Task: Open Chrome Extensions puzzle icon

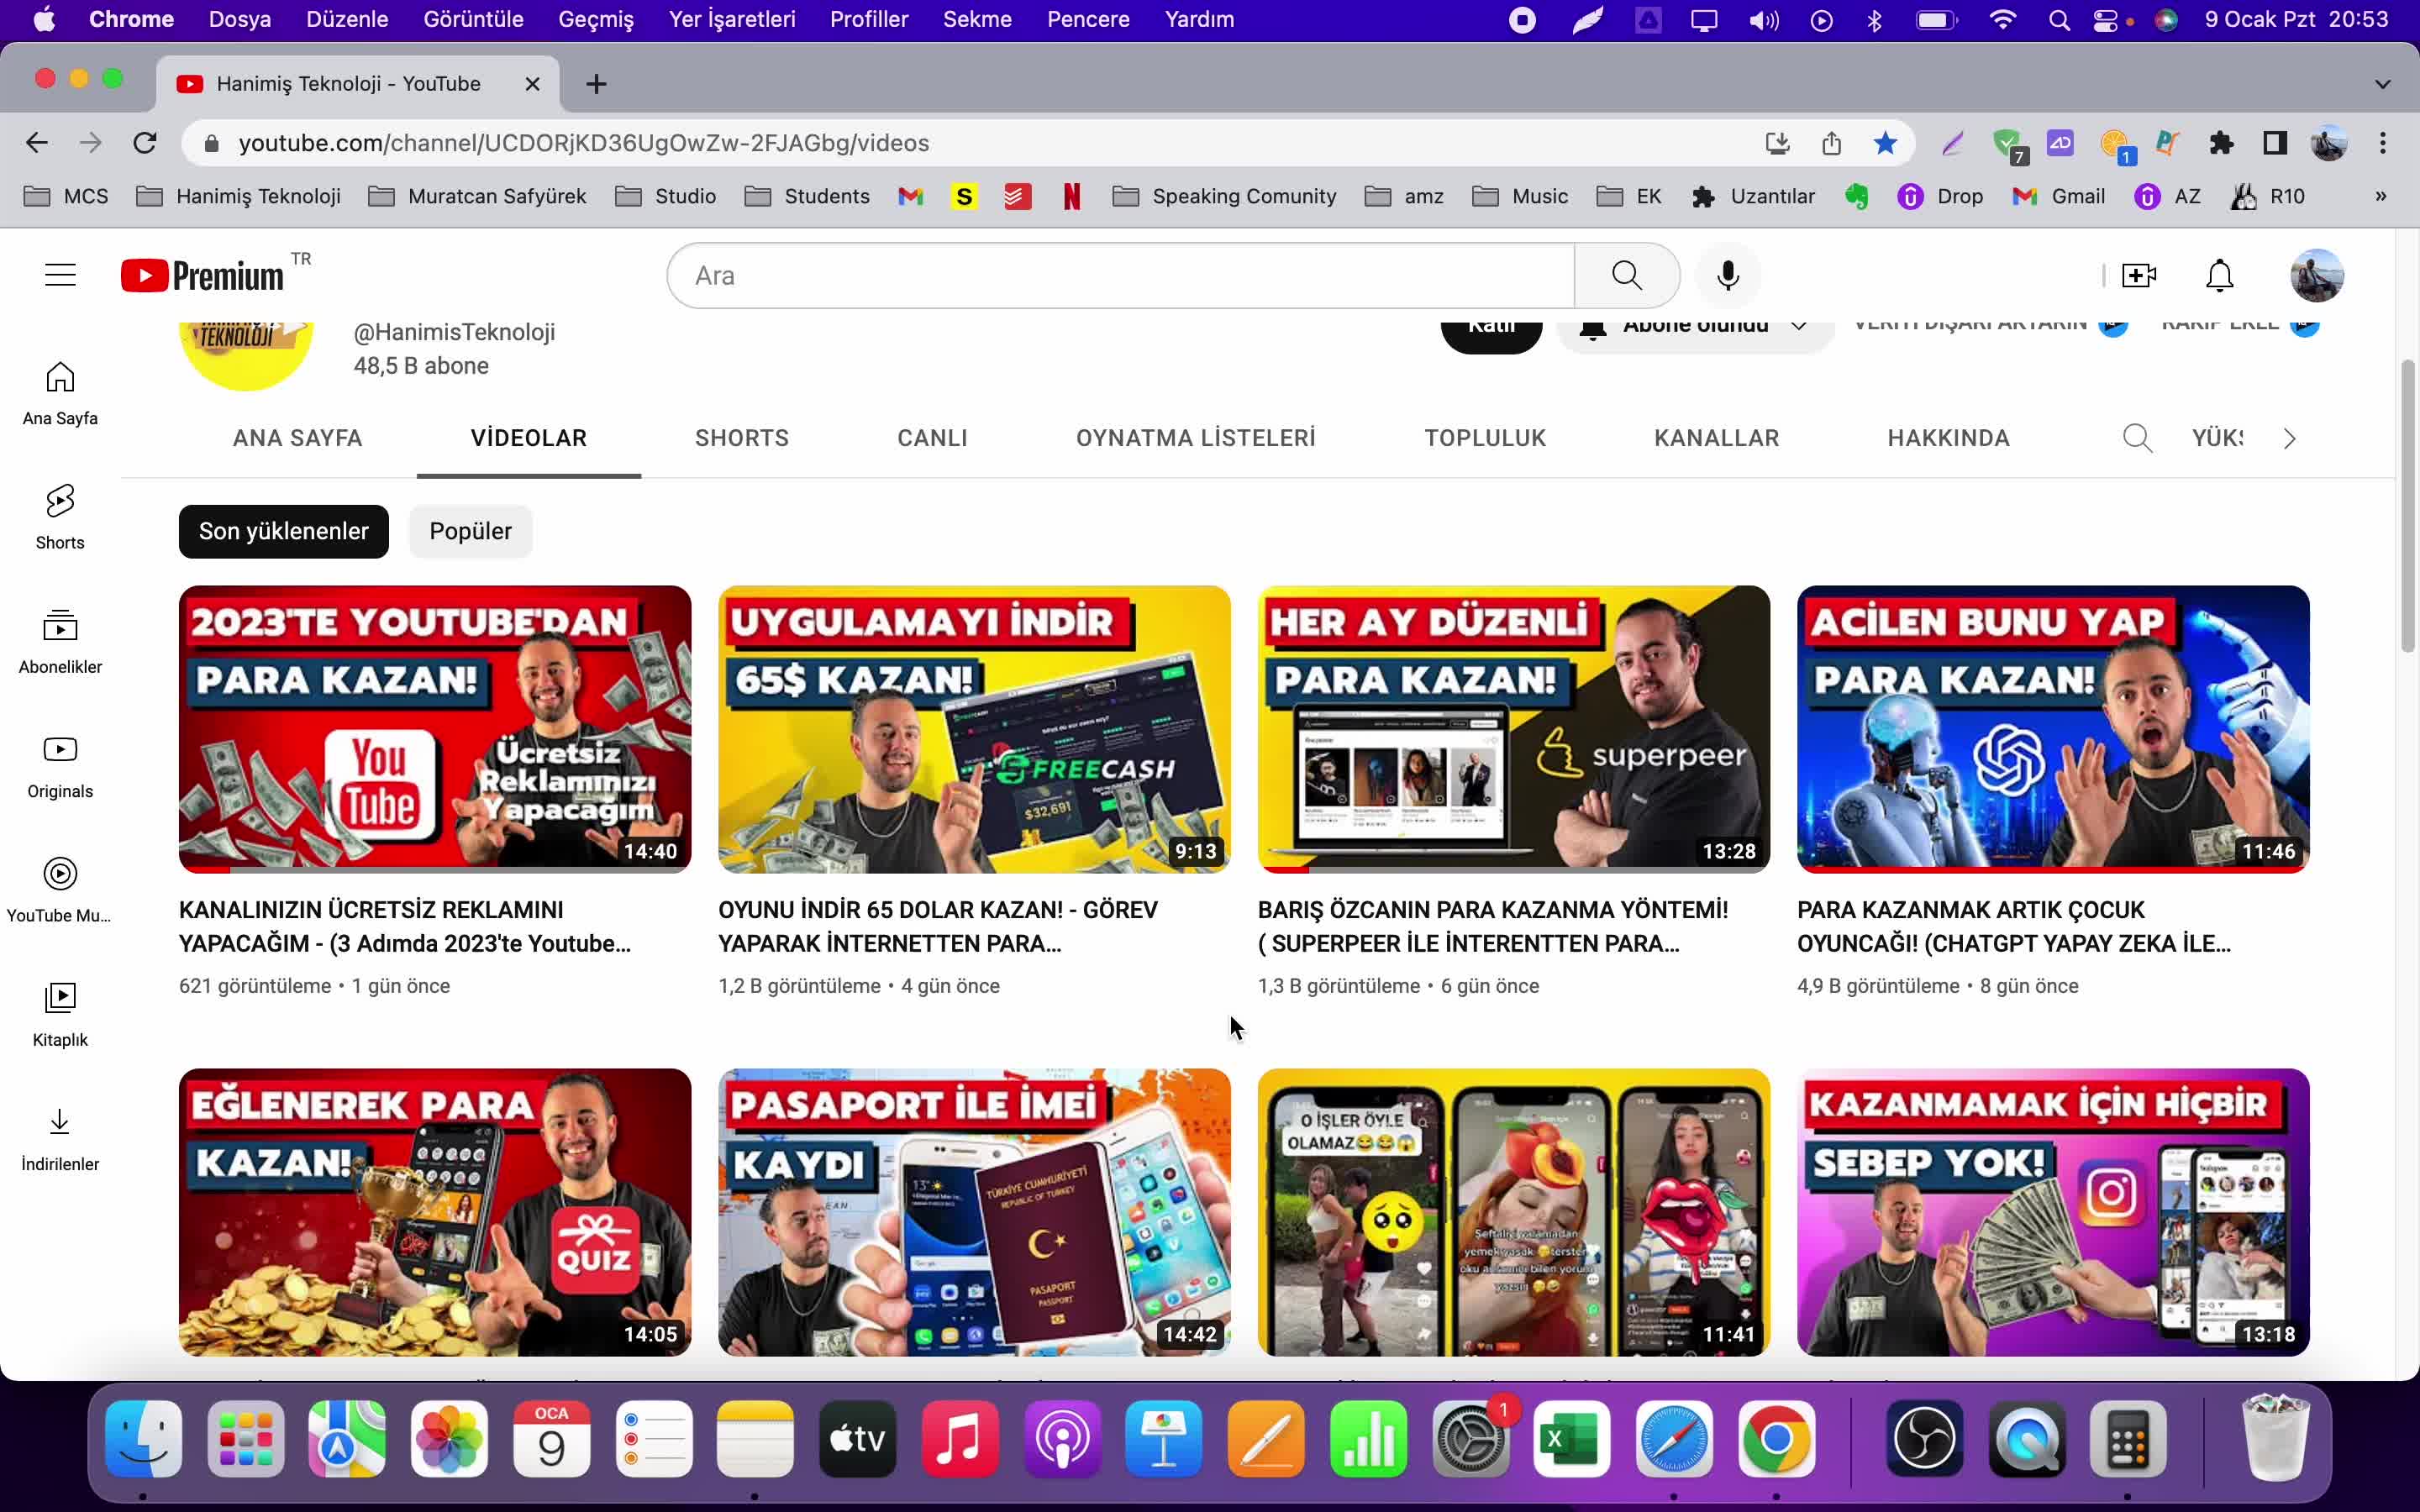Action: pyautogui.click(x=2221, y=143)
